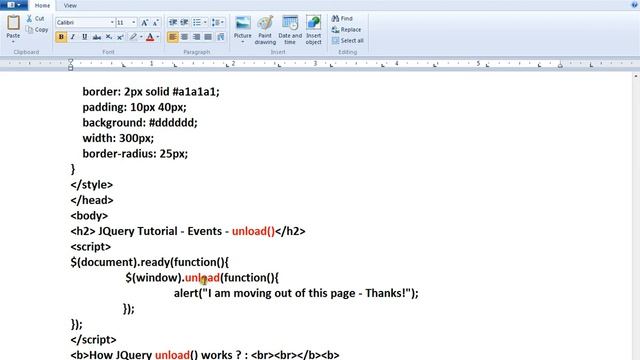Image resolution: width=640 pixels, height=360 pixels.
Task: Toggle Superscript formatting
Action: pos(120,37)
